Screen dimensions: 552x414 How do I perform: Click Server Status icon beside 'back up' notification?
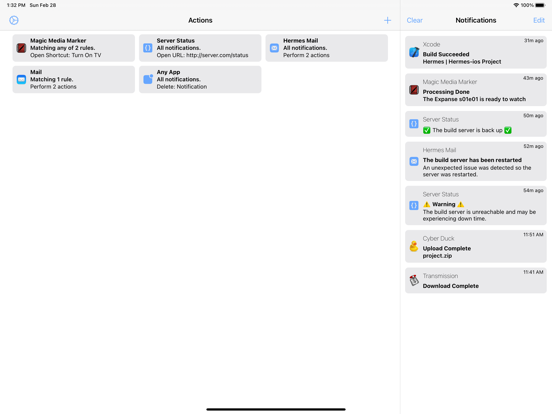[x=414, y=124]
